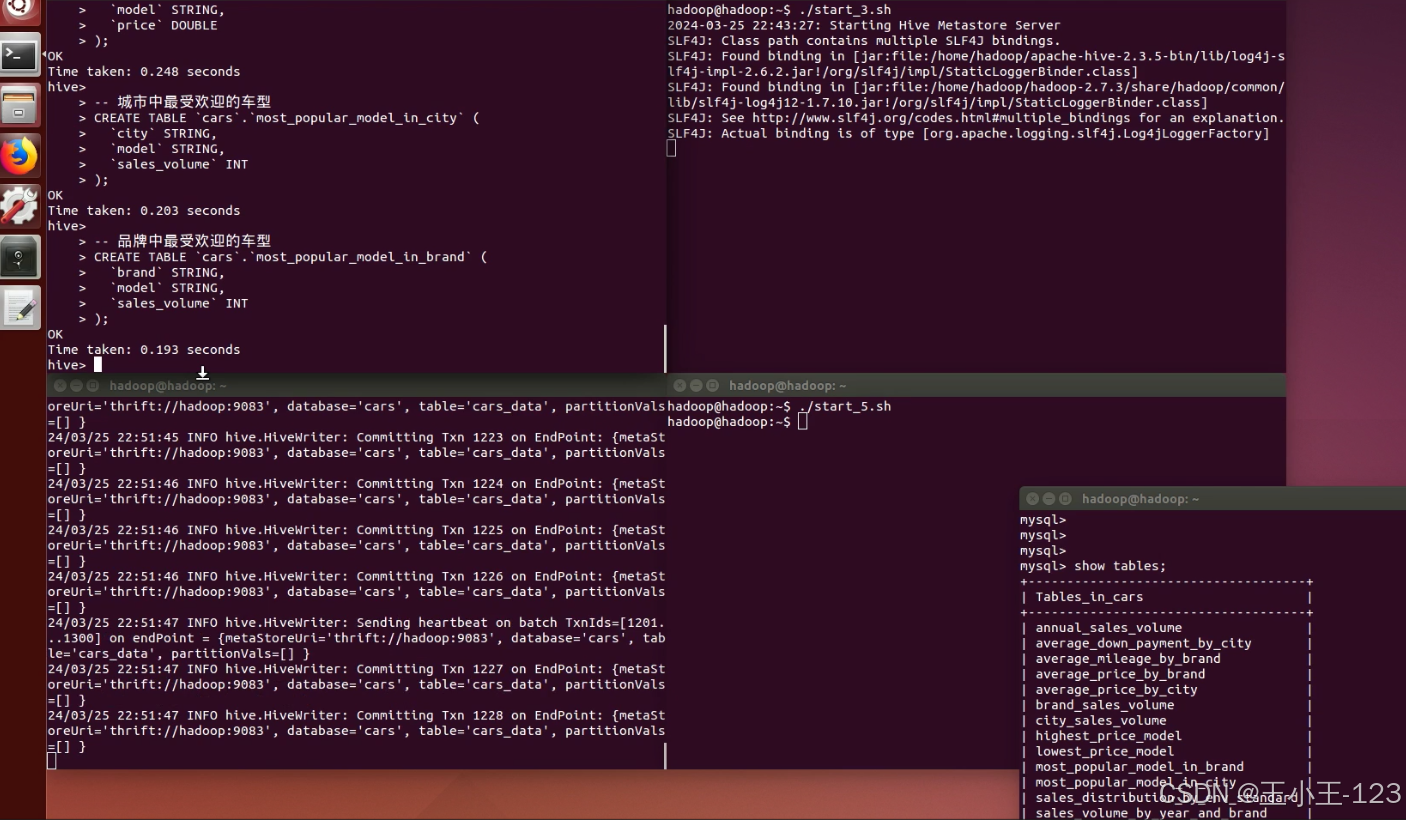This screenshot has width=1406, height=820.
Task: Click the most_popular_model_in_brand CREATE TABLE line
Action: click(x=291, y=257)
